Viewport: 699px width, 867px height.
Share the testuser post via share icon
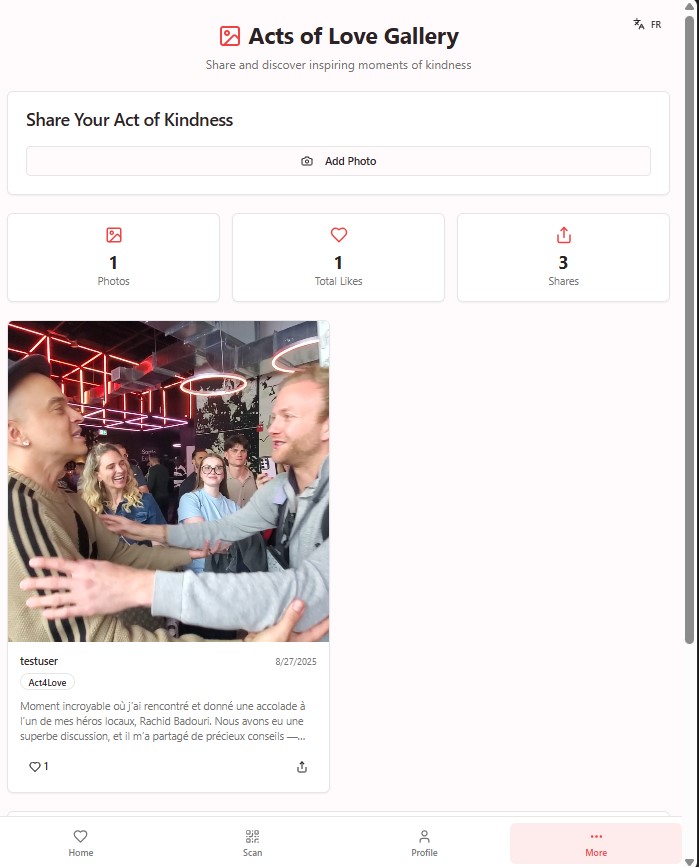(x=302, y=767)
